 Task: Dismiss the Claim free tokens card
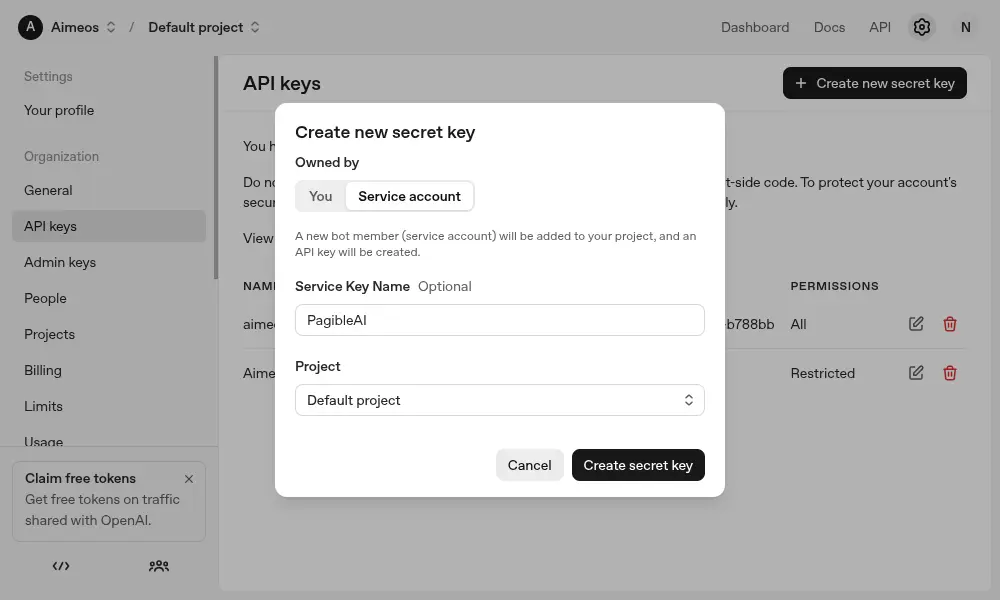pyautogui.click(x=189, y=479)
